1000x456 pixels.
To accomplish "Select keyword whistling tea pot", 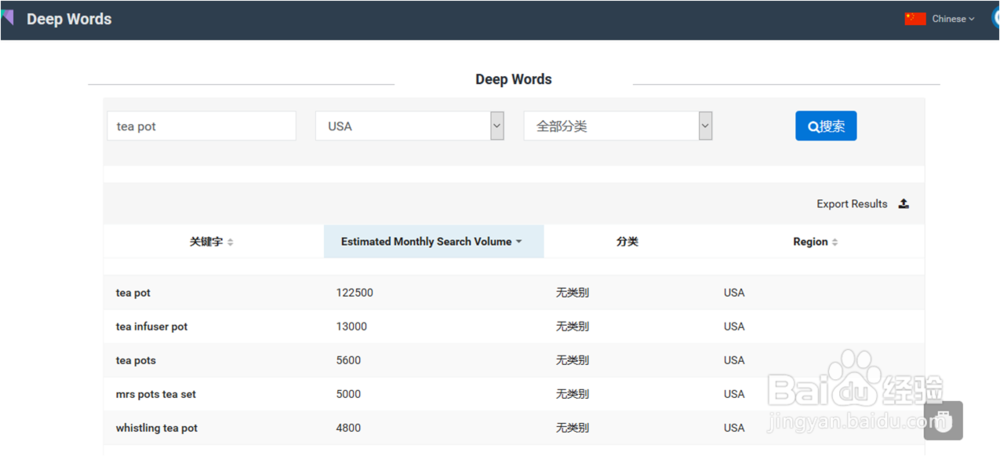I will coord(157,428).
